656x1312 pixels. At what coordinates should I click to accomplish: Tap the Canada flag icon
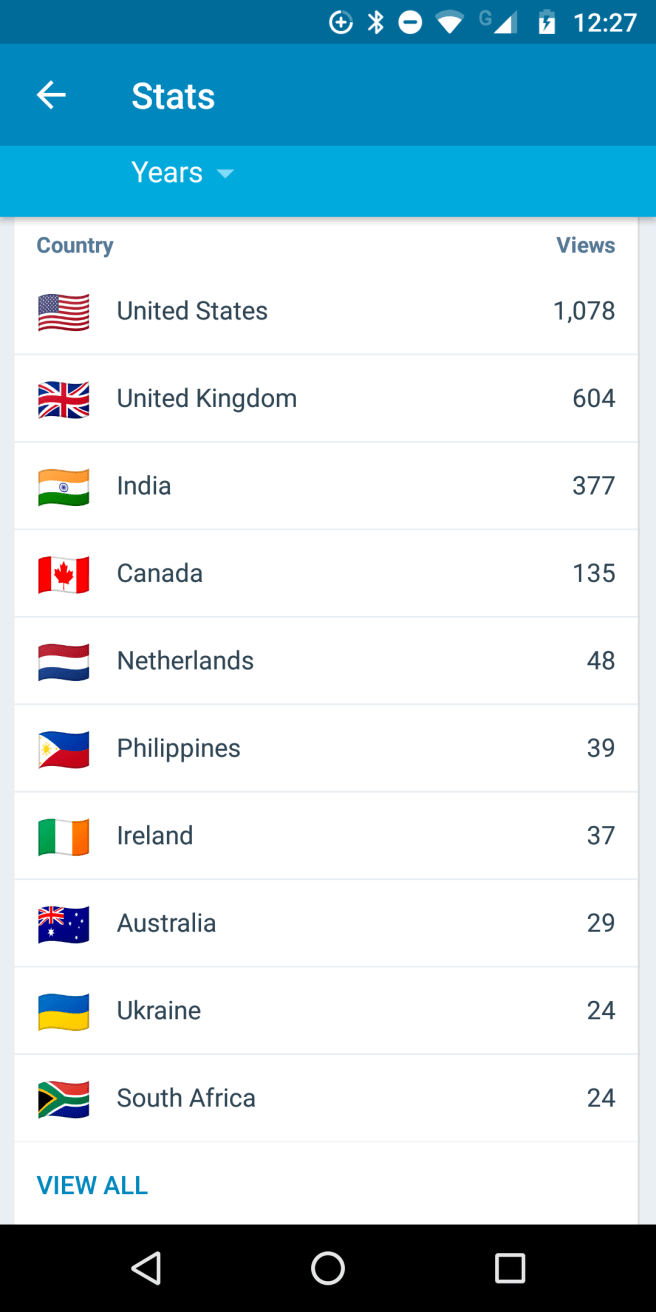point(64,574)
